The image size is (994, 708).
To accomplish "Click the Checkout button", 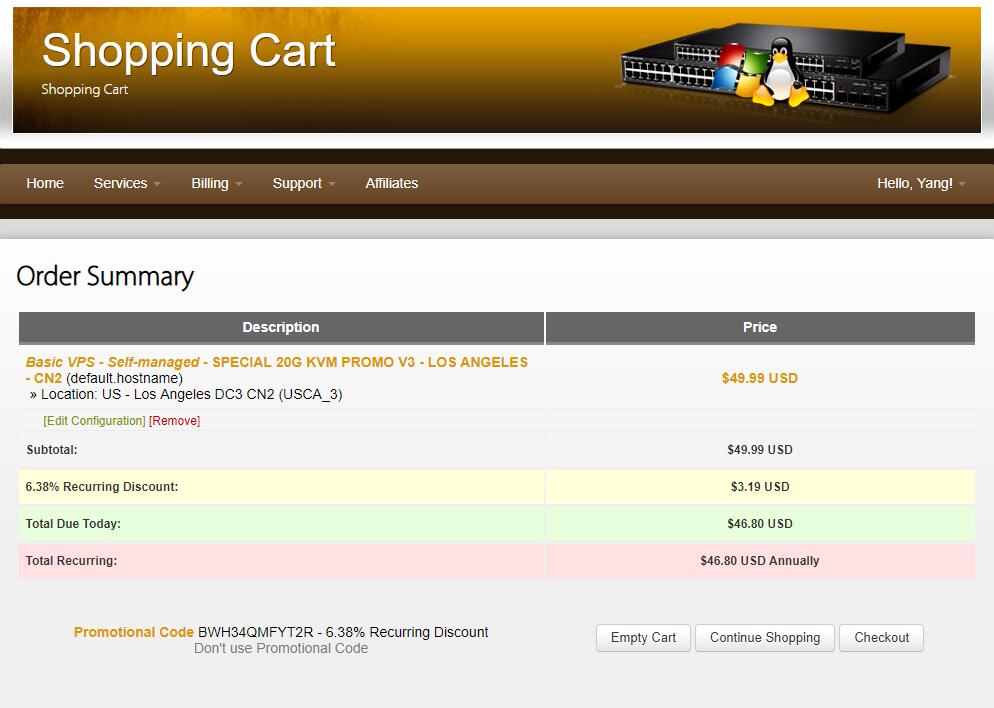I will pyautogui.click(x=881, y=638).
